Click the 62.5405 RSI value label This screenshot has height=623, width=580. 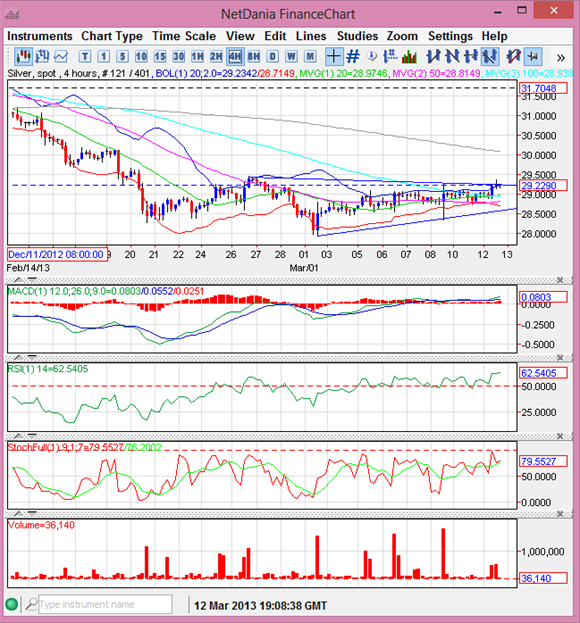tap(543, 373)
